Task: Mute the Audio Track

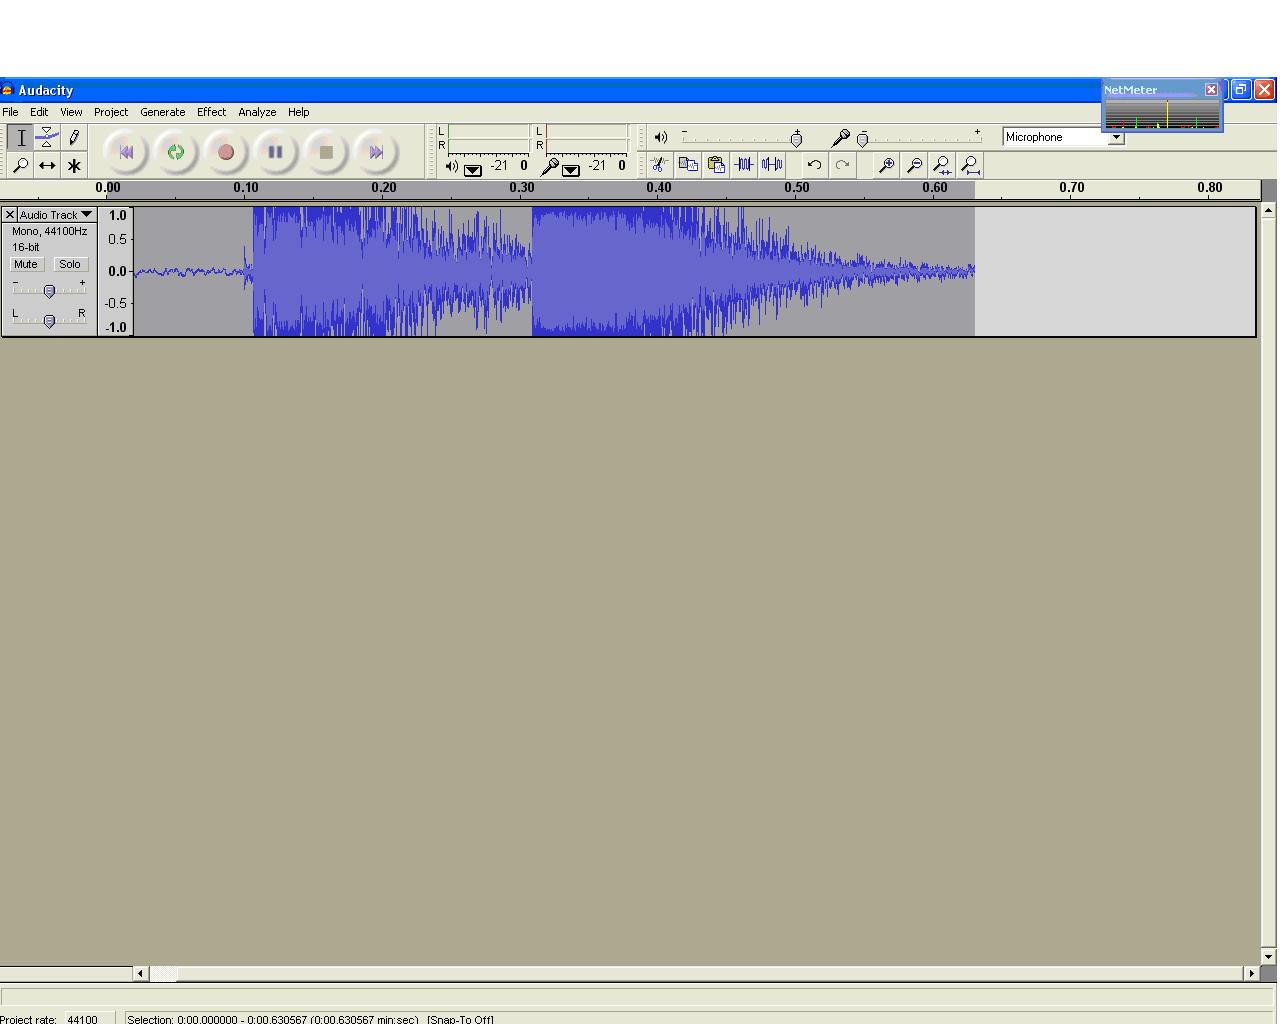Action: click(x=25, y=264)
